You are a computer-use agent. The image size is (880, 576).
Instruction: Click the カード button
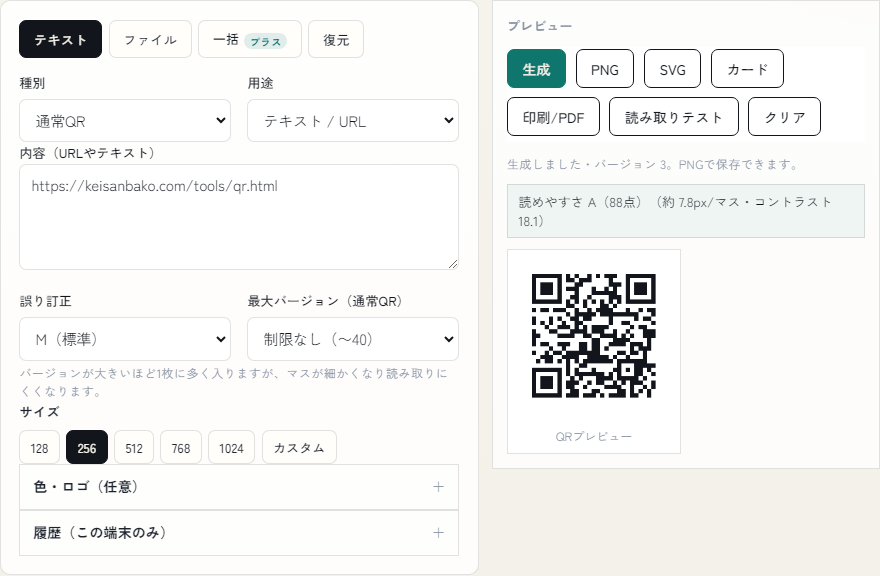tap(747, 69)
